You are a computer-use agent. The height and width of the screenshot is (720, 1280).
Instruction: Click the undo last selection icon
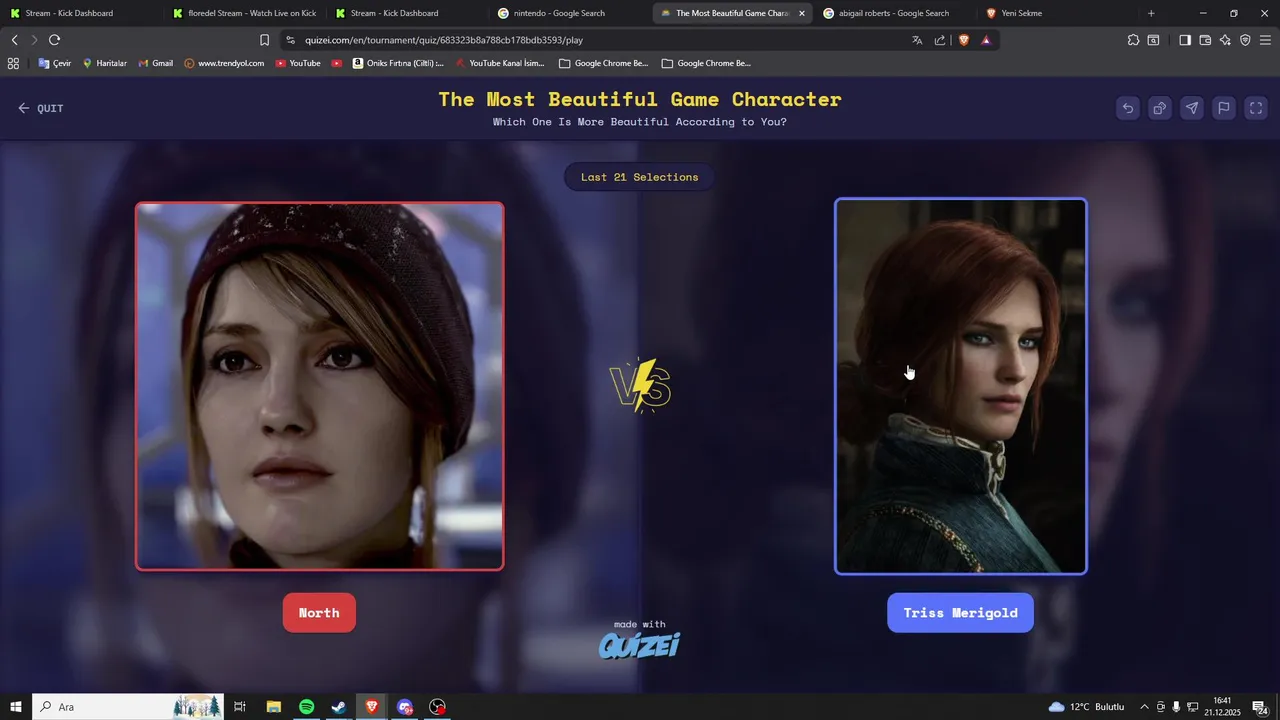pyautogui.click(x=1128, y=108)
